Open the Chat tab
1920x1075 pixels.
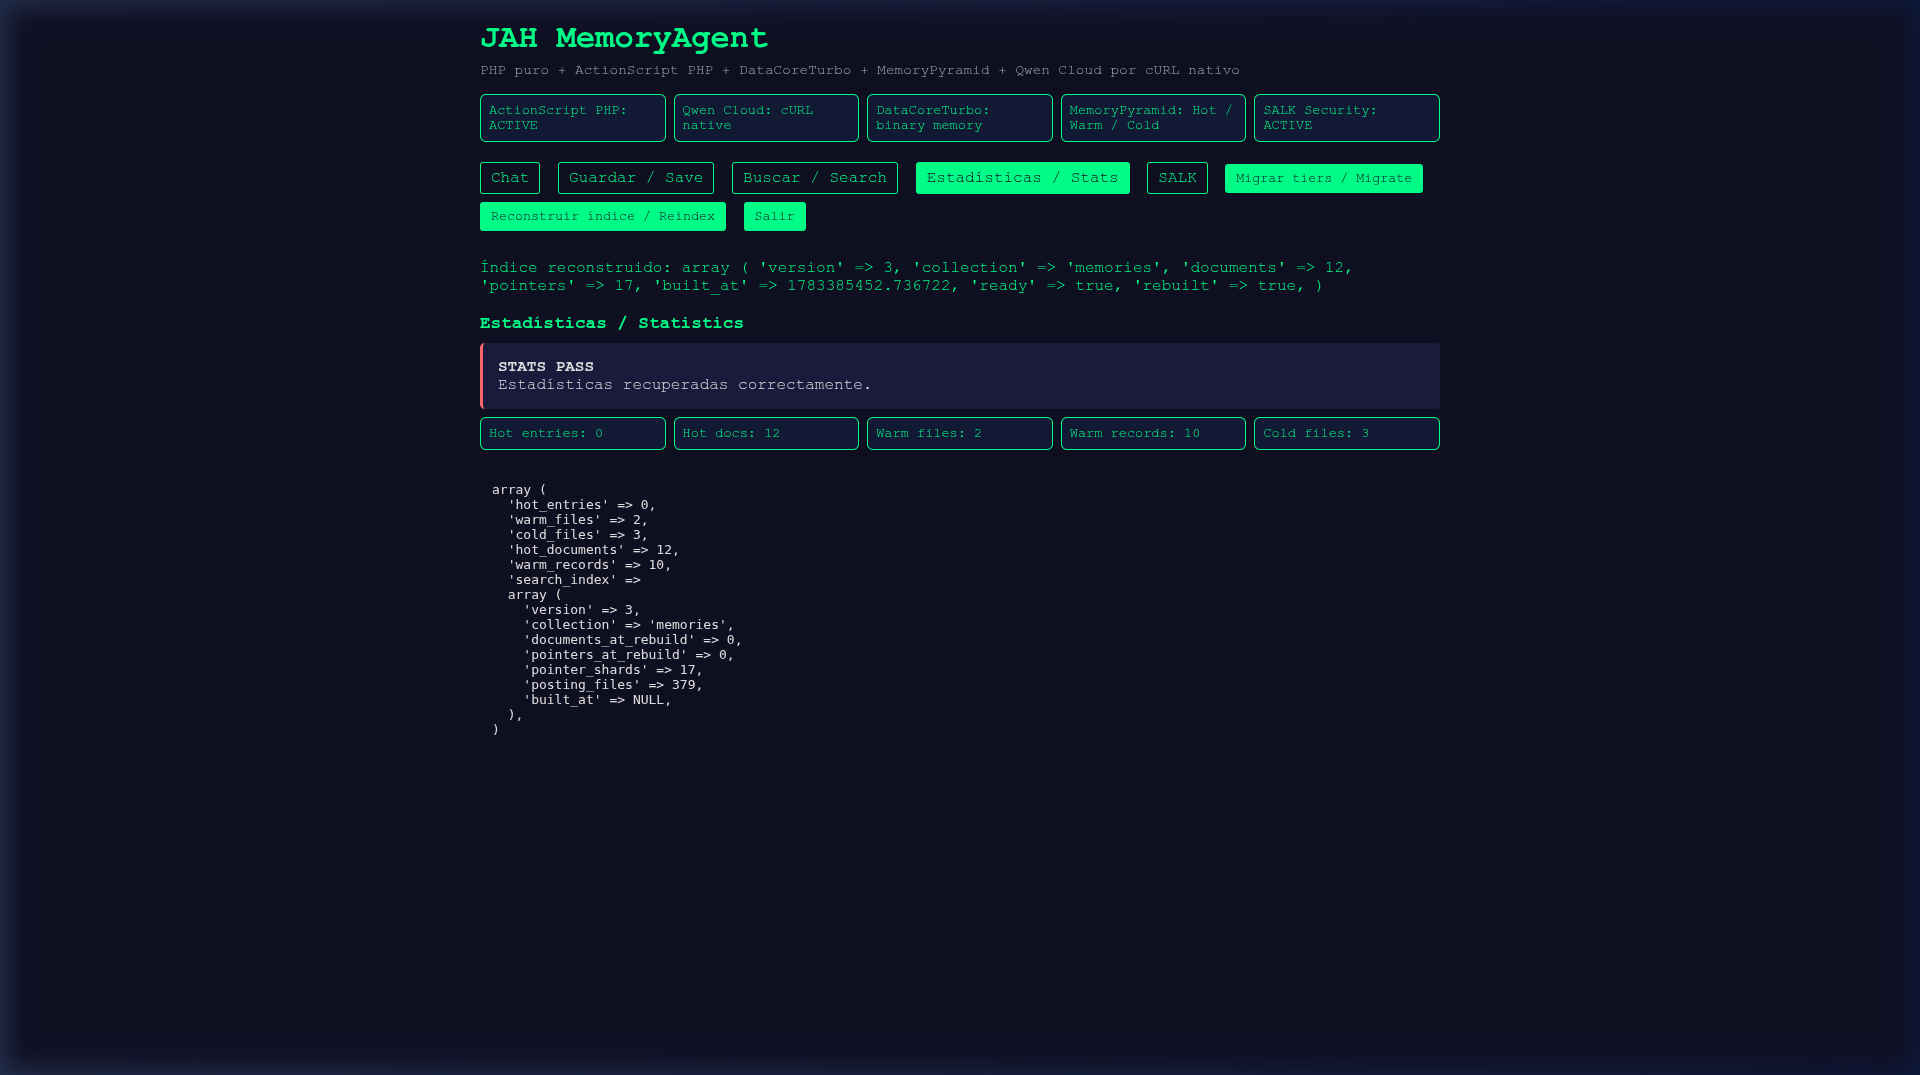(509, 178)
